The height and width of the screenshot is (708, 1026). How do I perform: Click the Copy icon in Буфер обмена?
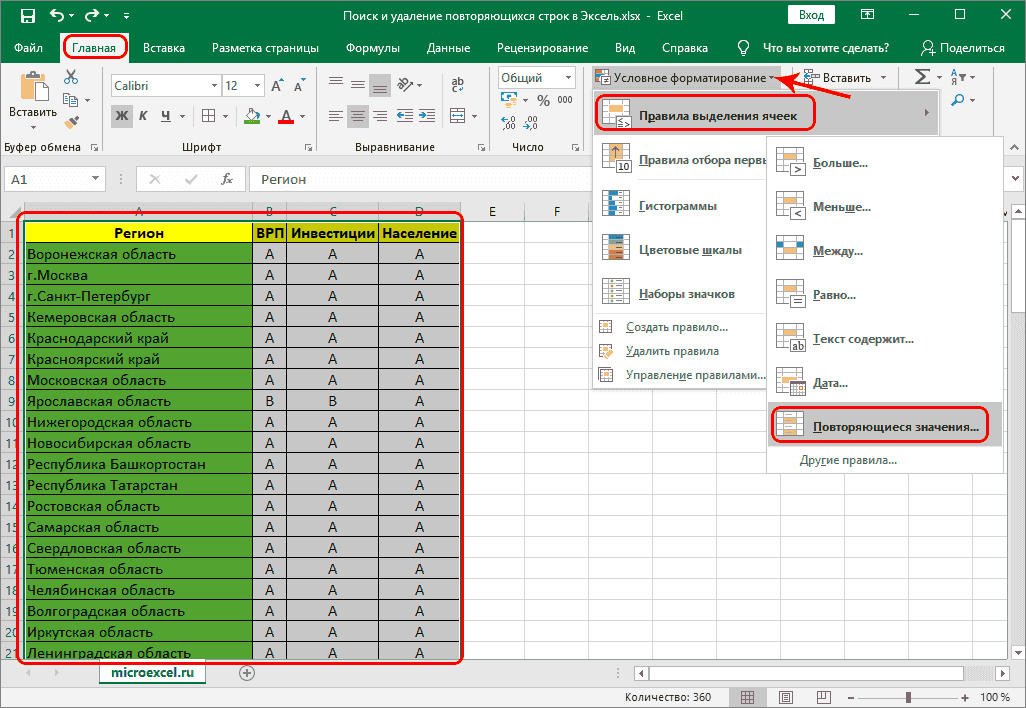tap(71, 99)
